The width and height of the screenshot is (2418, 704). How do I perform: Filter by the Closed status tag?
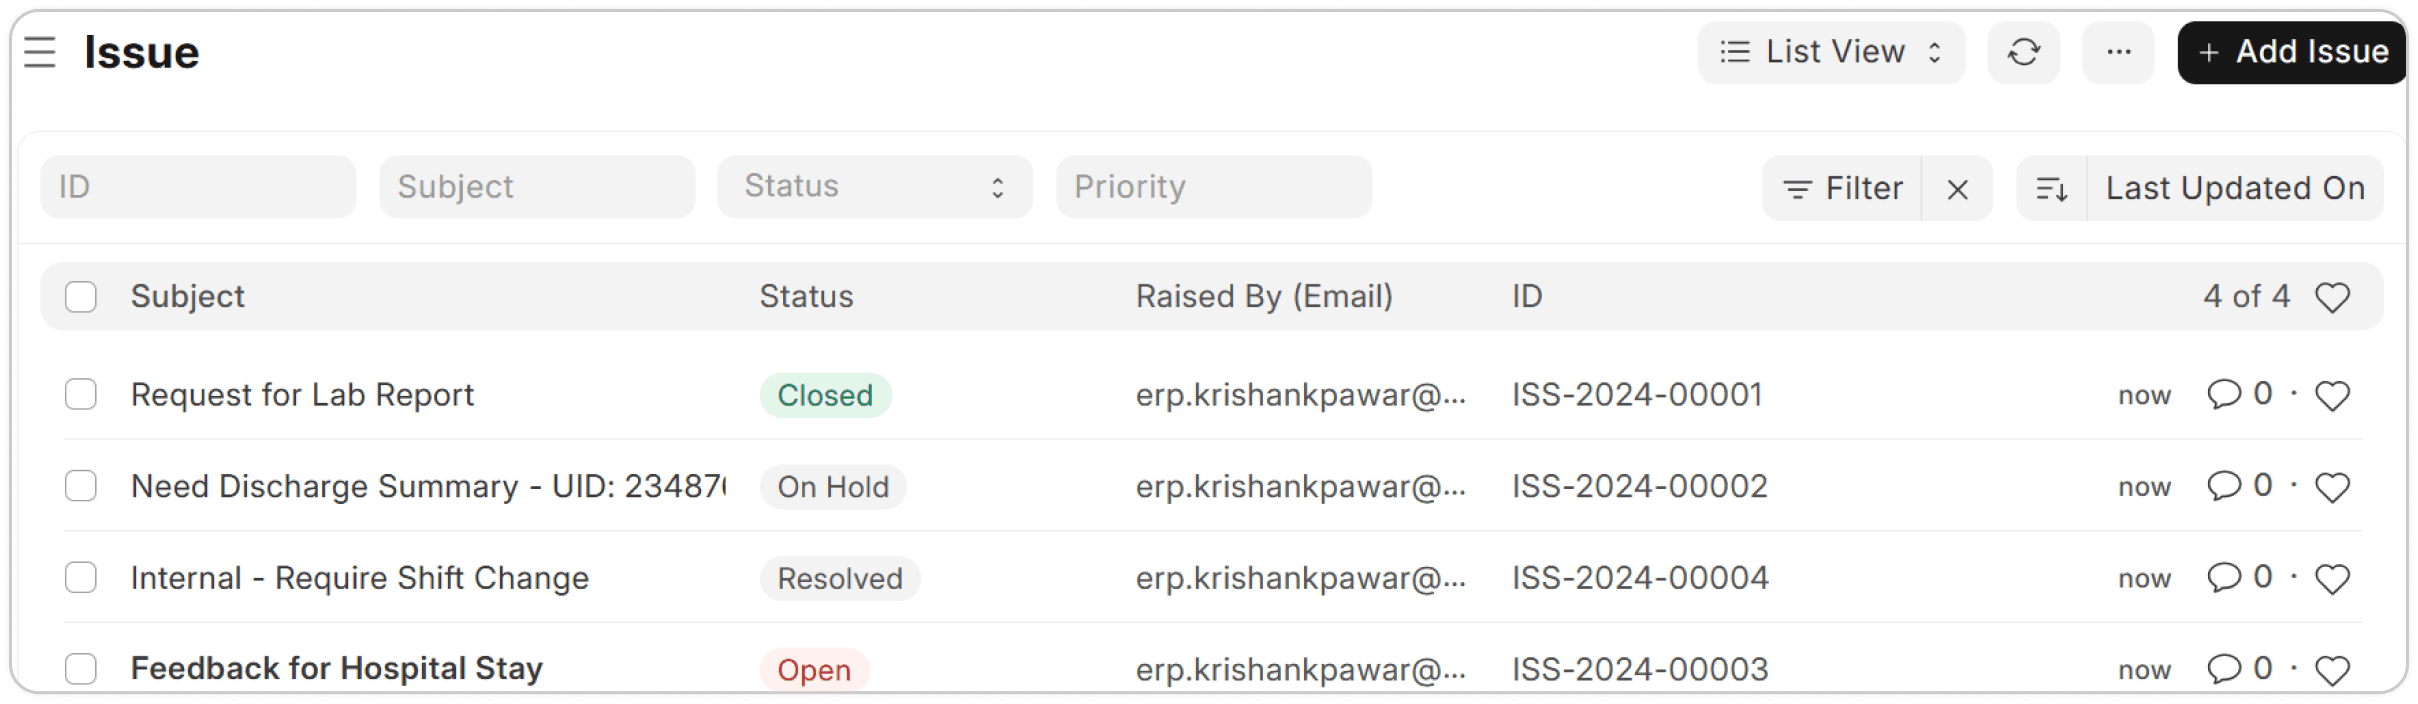coord(825,395)
